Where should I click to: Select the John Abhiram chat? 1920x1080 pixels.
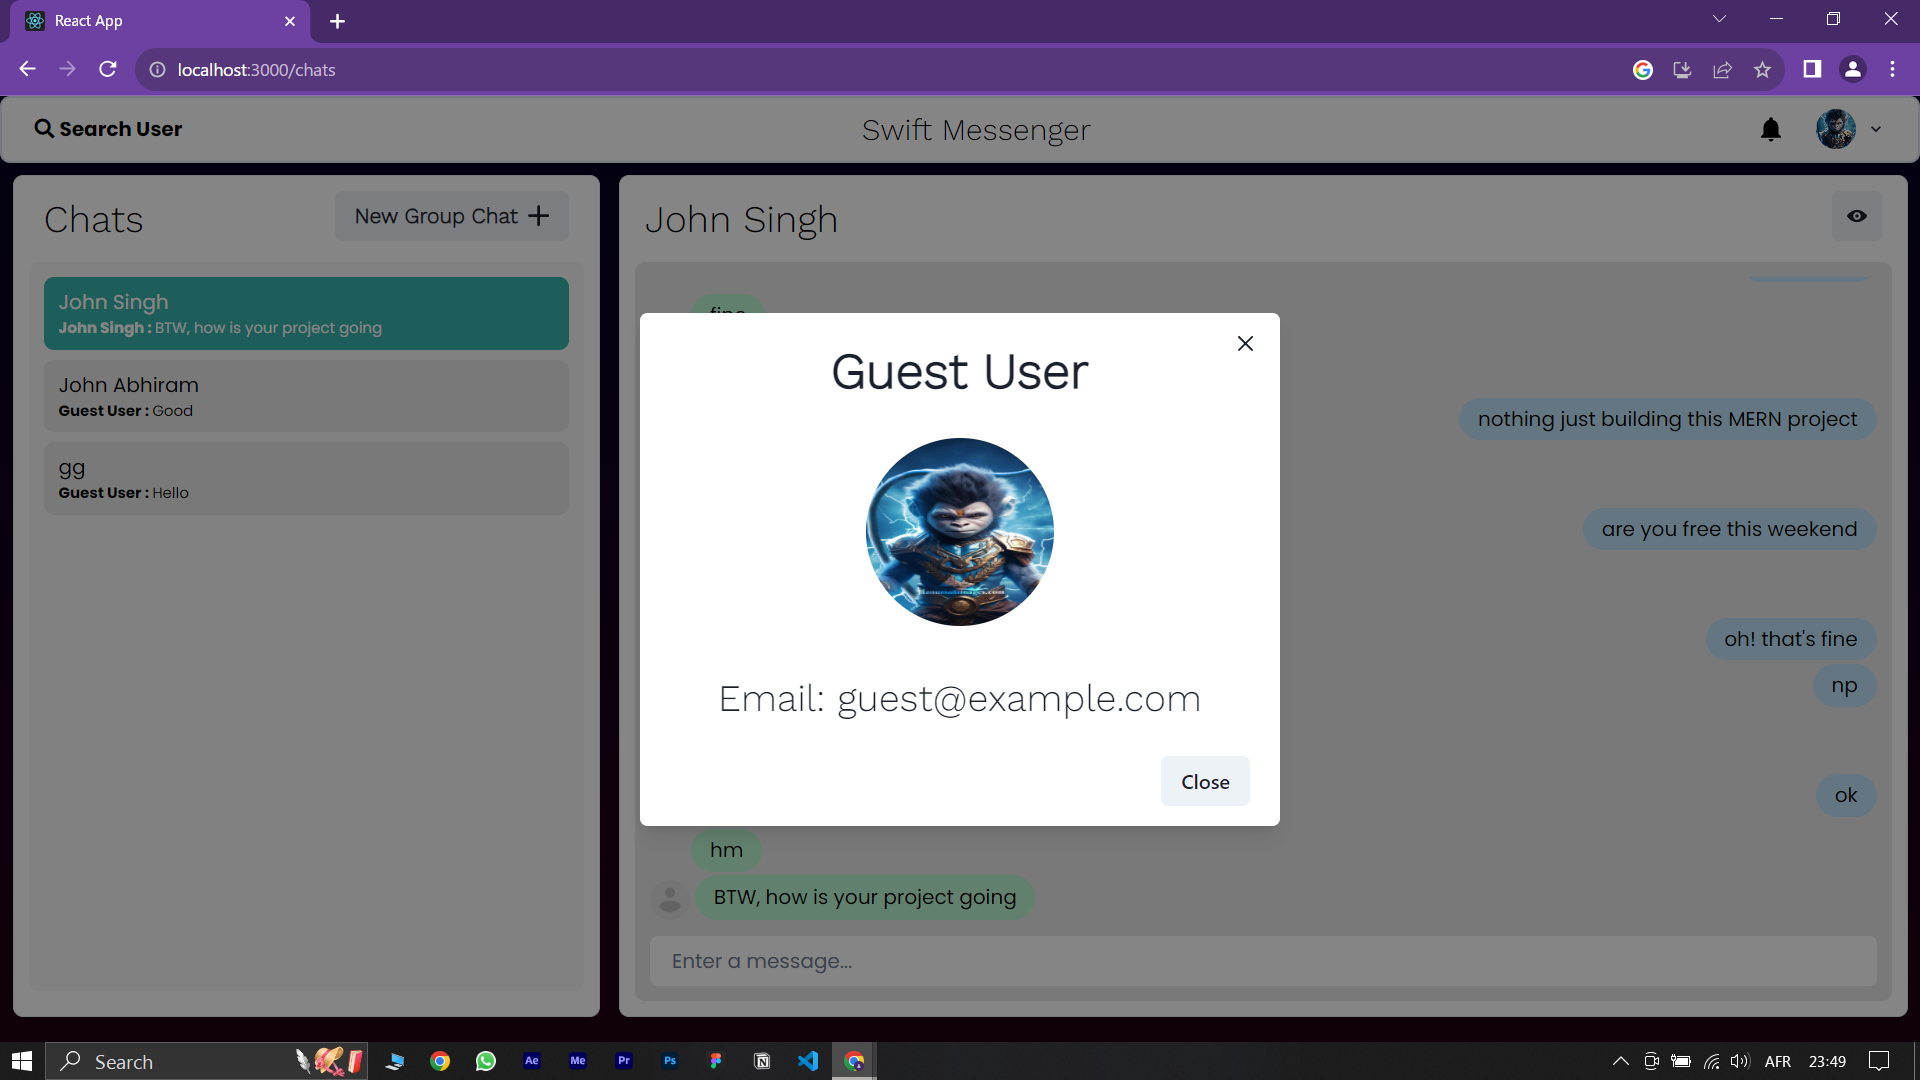(306, 396)
